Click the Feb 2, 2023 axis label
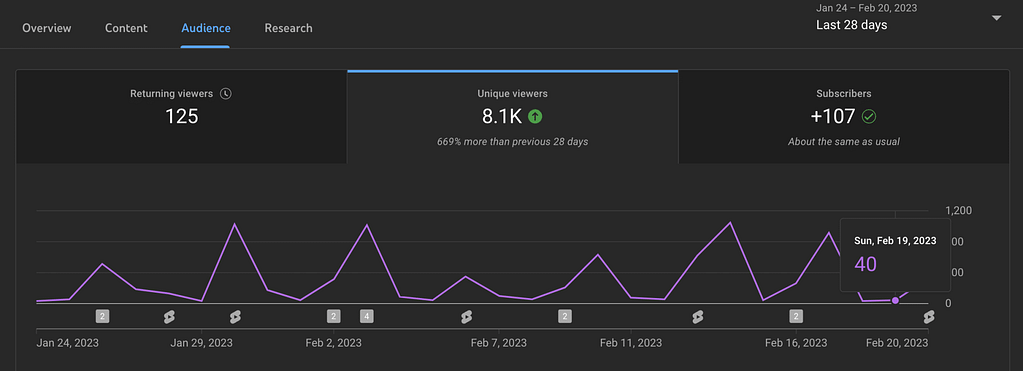This screenshot has height=371, width=1023. coord(333,343)
